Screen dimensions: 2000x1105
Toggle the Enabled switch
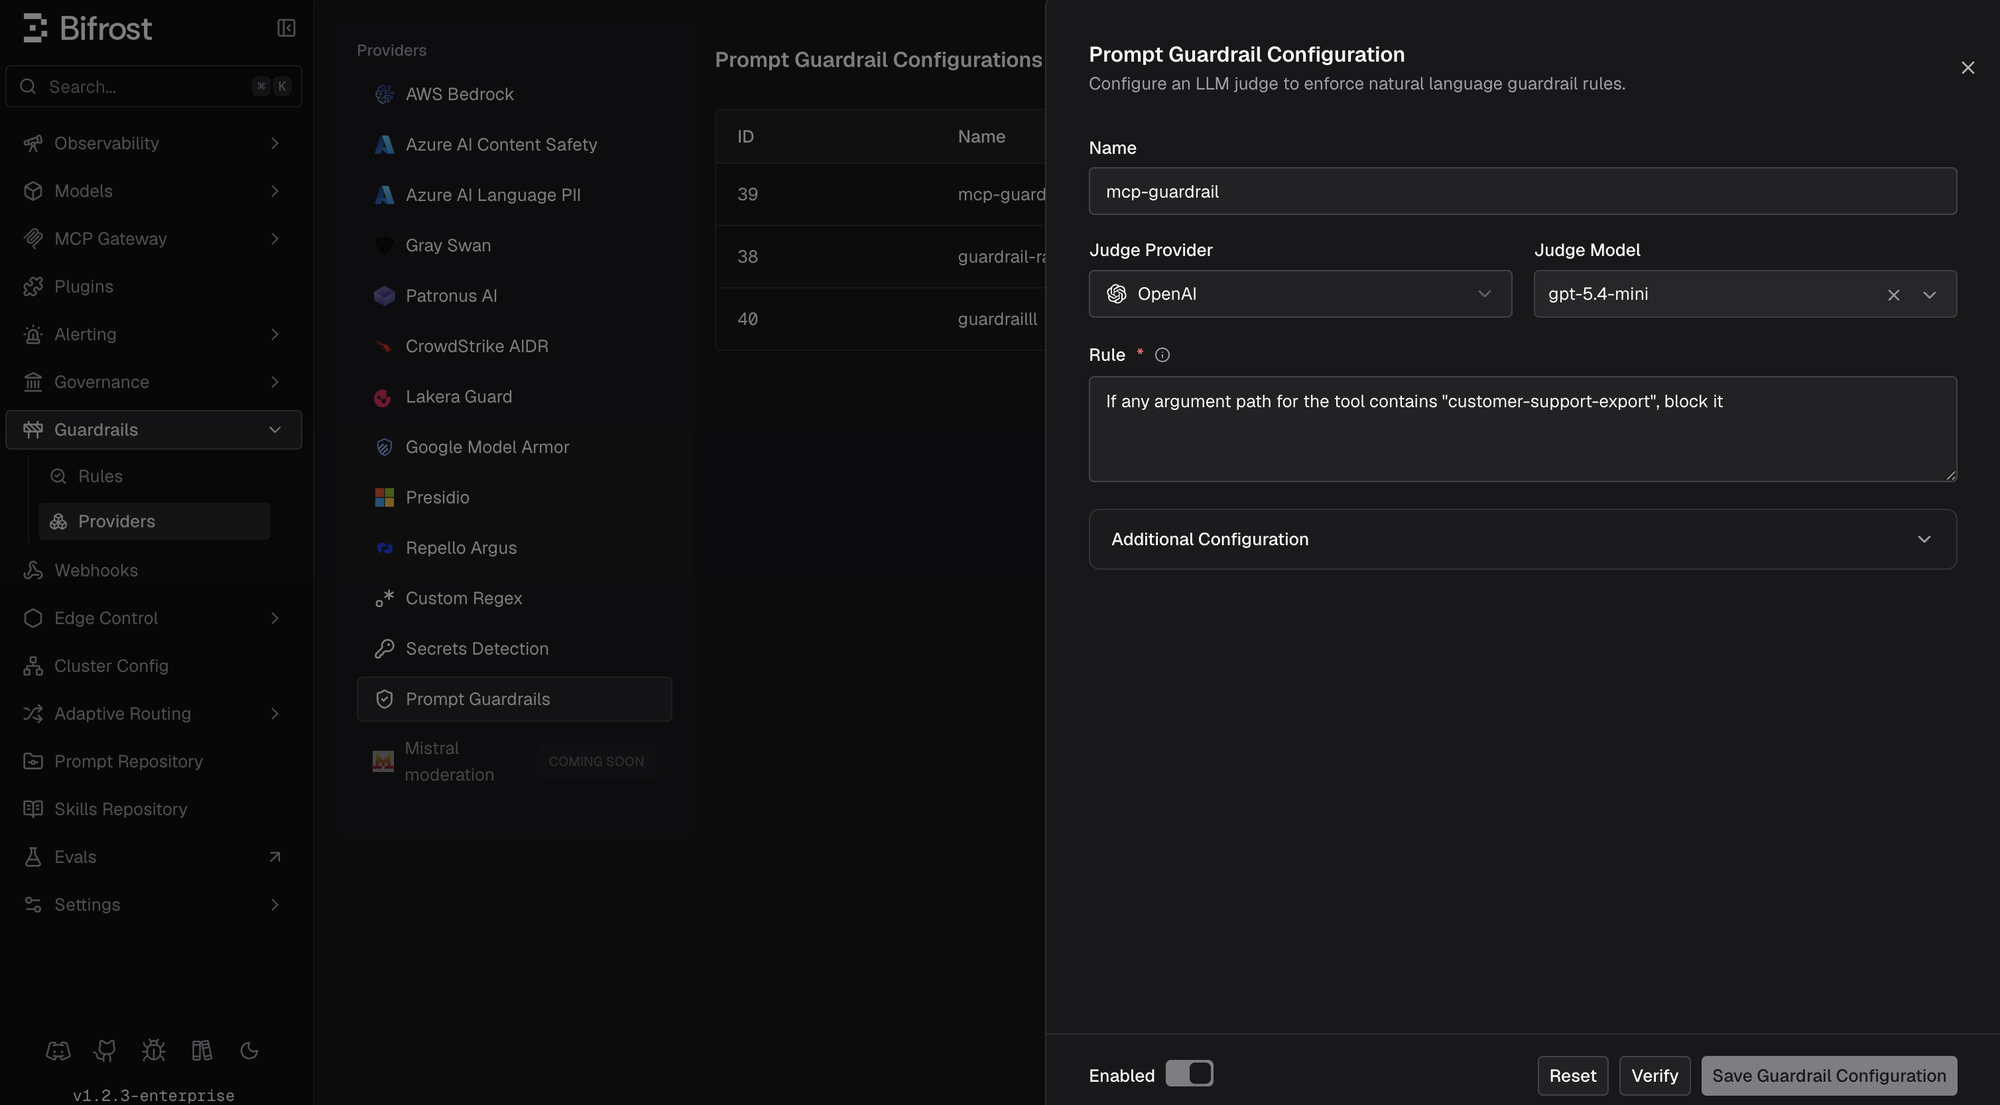pyautogui.click(x=1189, y=1074)
